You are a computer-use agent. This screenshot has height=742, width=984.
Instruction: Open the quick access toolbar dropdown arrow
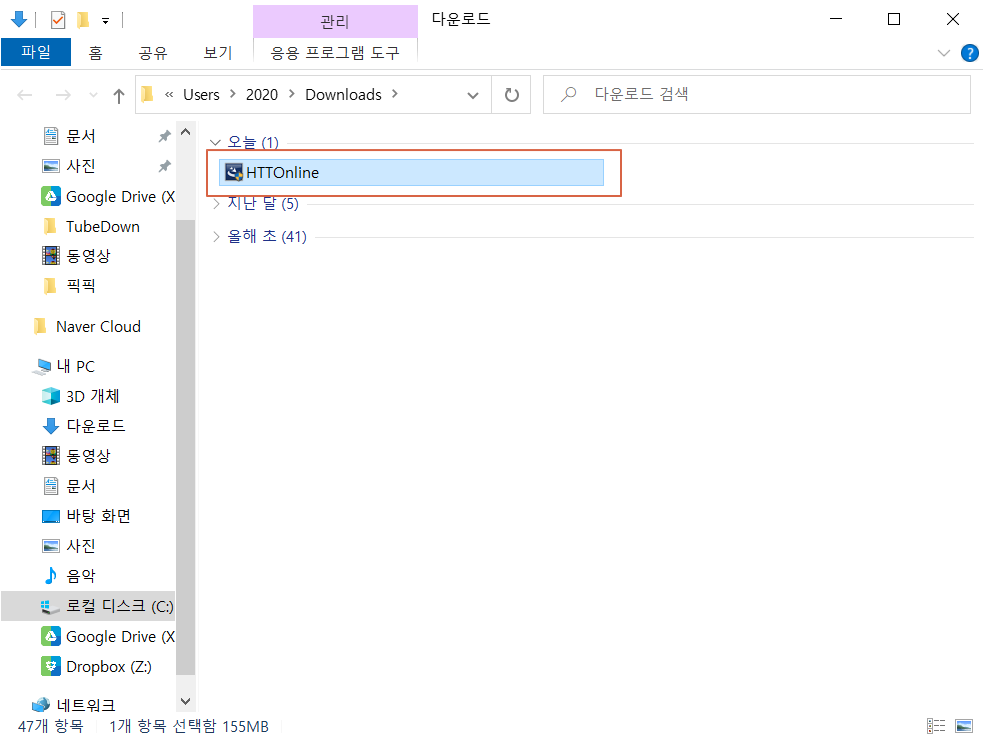point(105,21)
